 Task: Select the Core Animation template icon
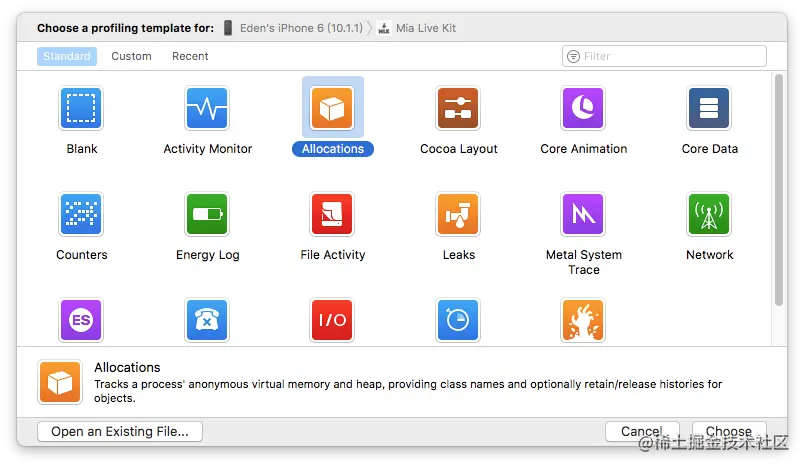(x=584, y=108)
